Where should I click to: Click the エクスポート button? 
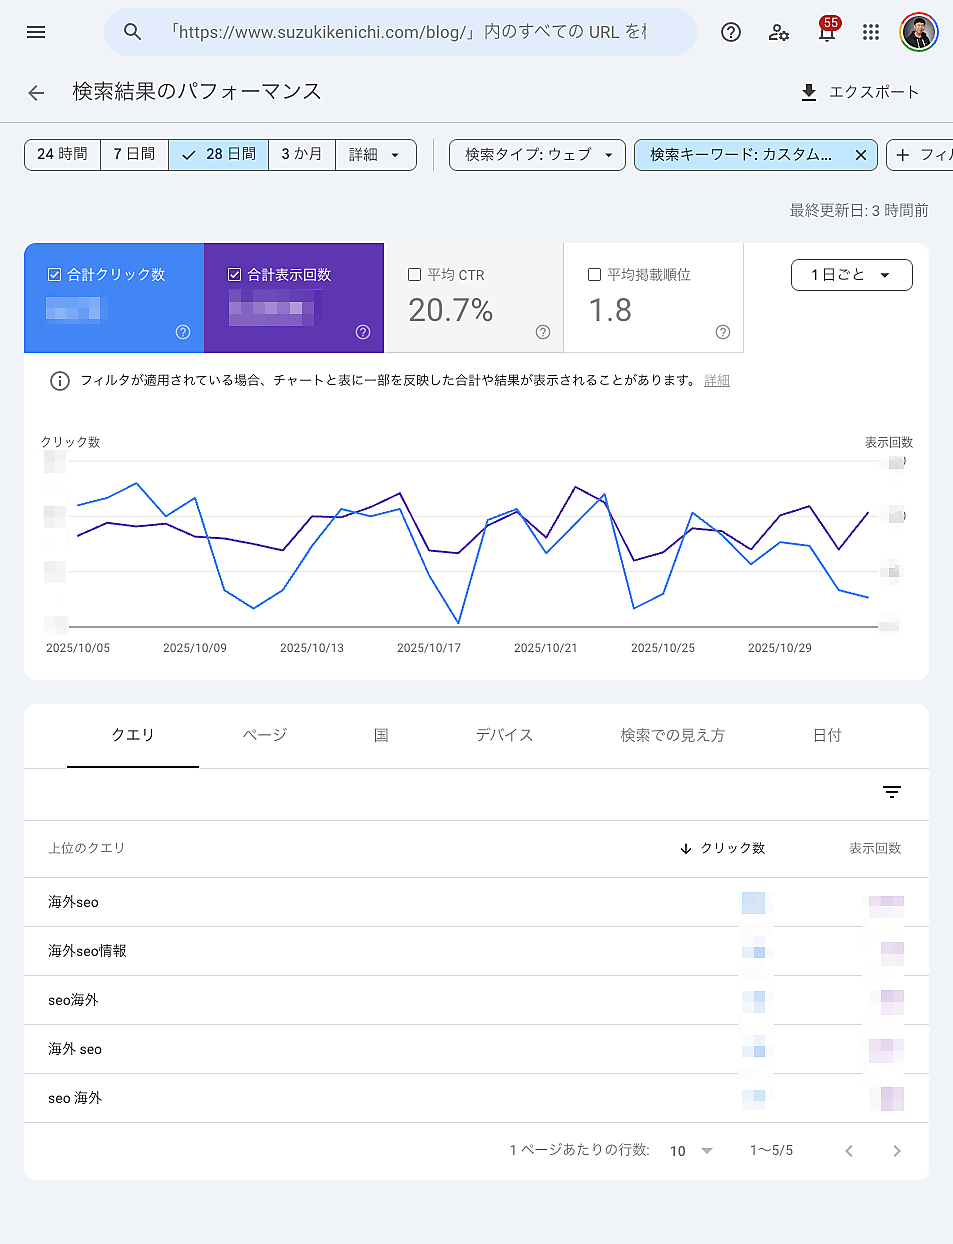click(x=860, y=92)
